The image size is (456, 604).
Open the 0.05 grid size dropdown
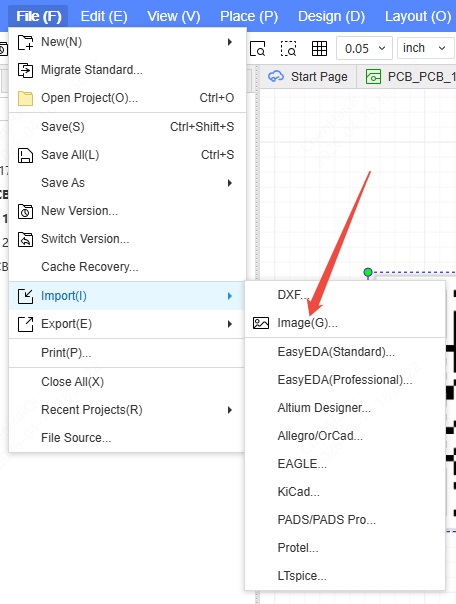(364, 49)
